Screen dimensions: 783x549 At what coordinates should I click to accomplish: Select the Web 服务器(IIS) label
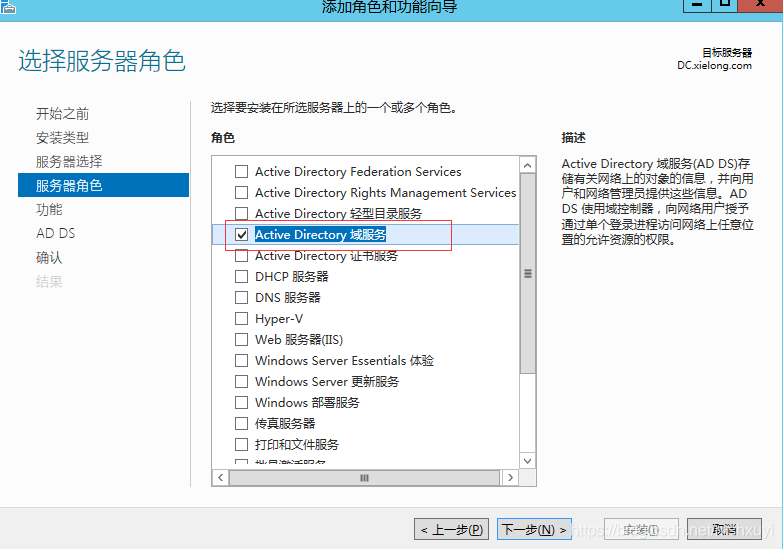[x=299, y=339]
